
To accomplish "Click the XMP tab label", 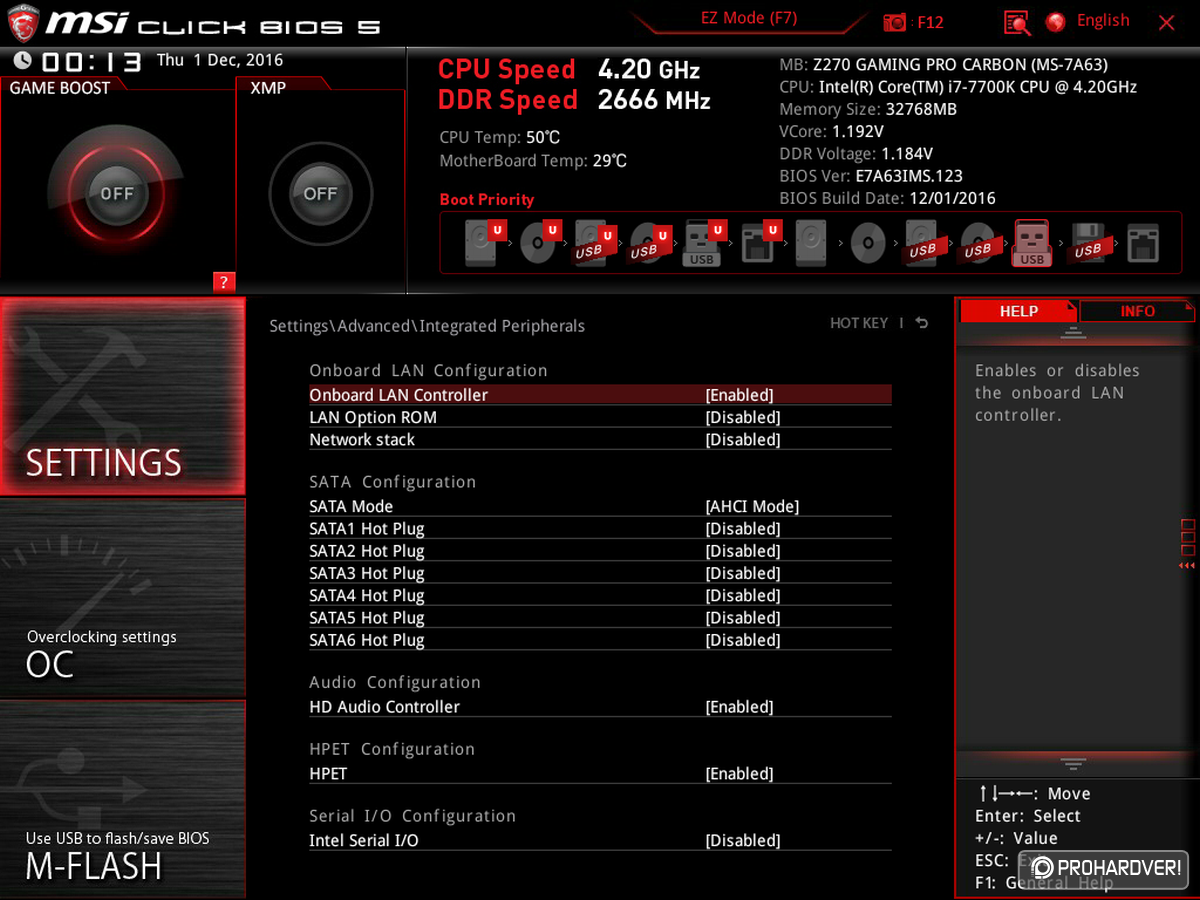I will tap(268, 88).
